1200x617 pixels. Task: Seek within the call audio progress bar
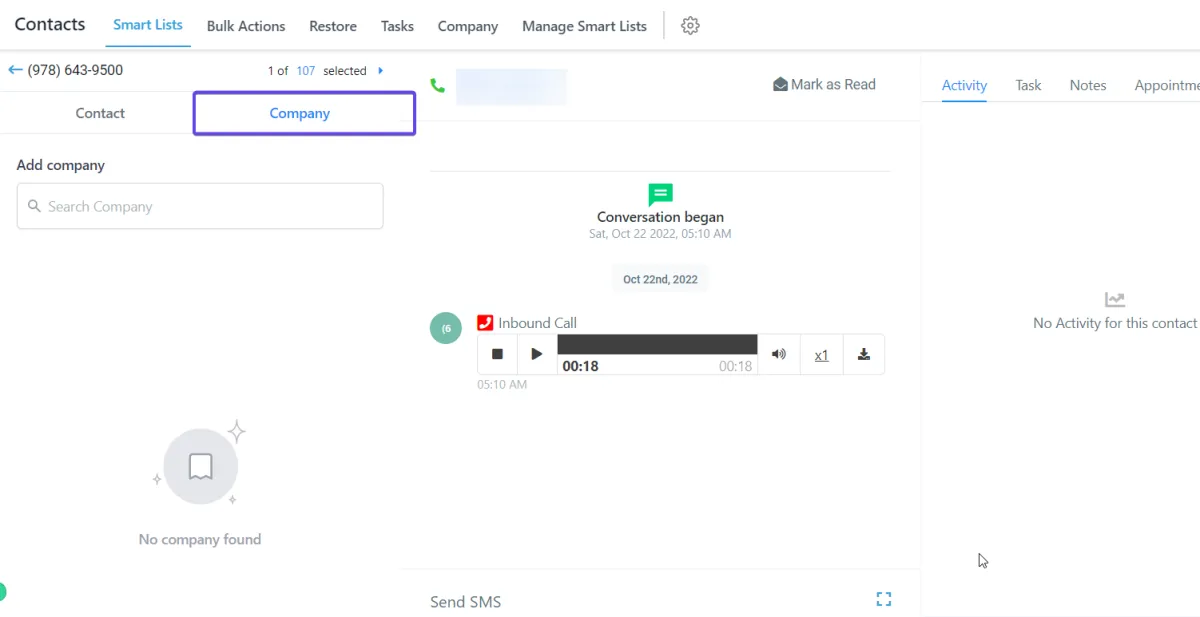tap(657, 344)
